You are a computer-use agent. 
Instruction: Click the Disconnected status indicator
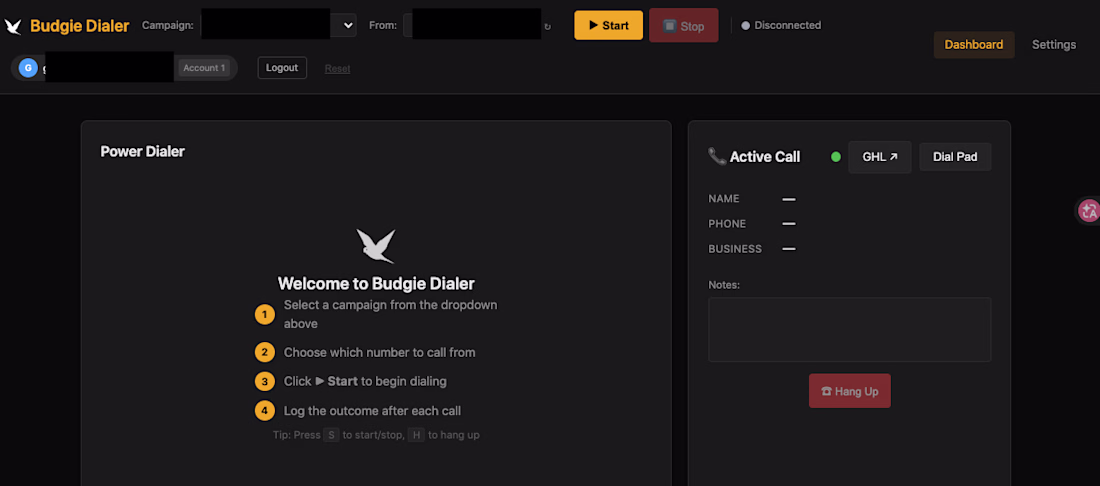click(782, 25)
